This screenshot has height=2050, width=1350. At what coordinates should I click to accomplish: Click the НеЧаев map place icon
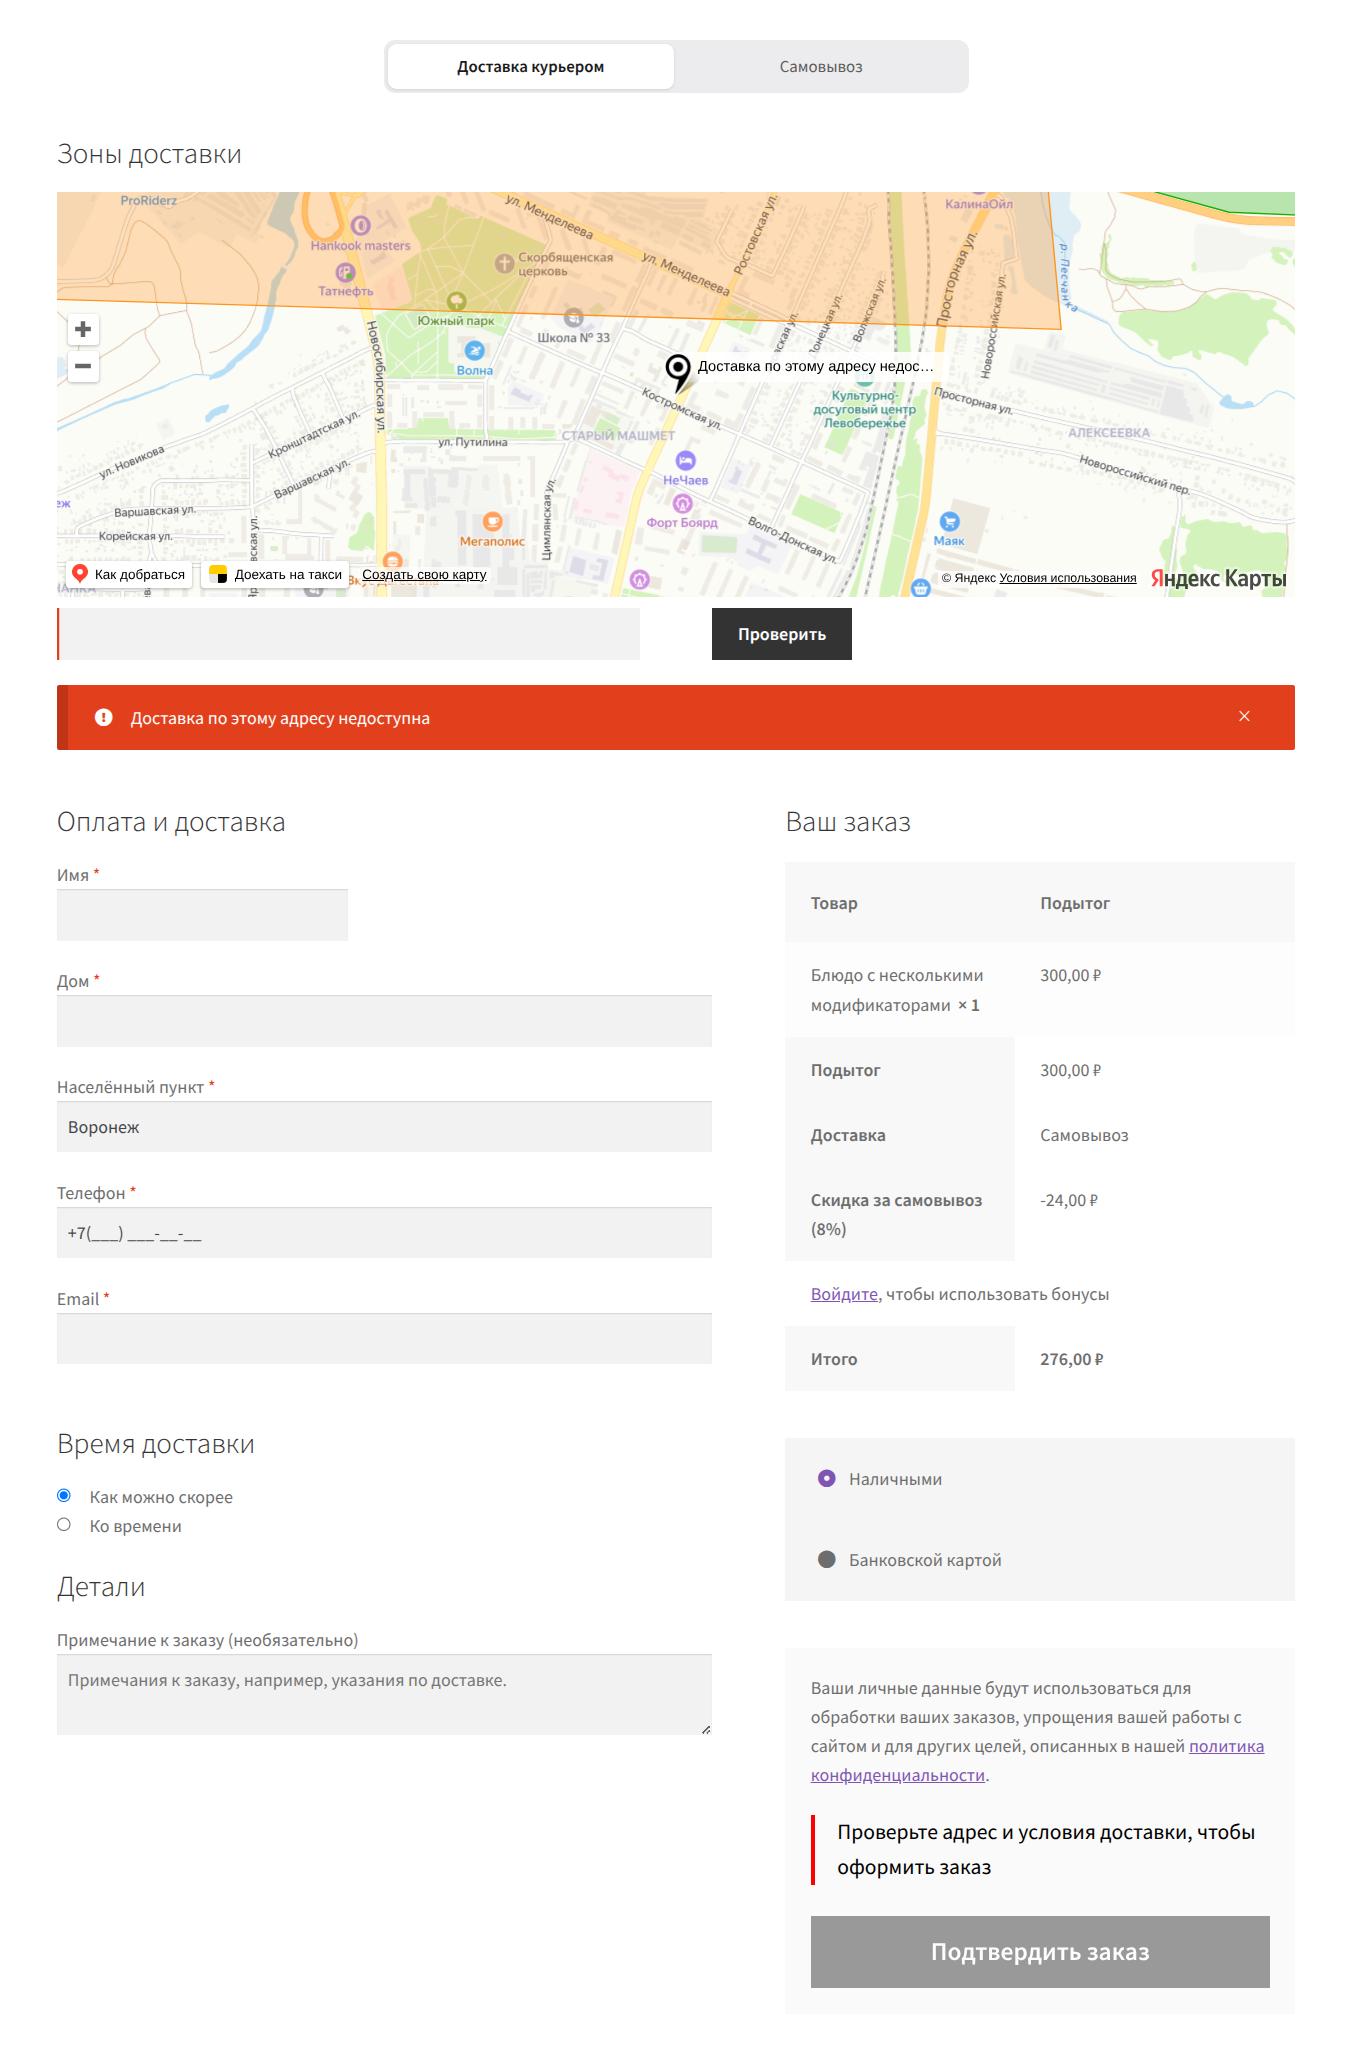(685, 460)
